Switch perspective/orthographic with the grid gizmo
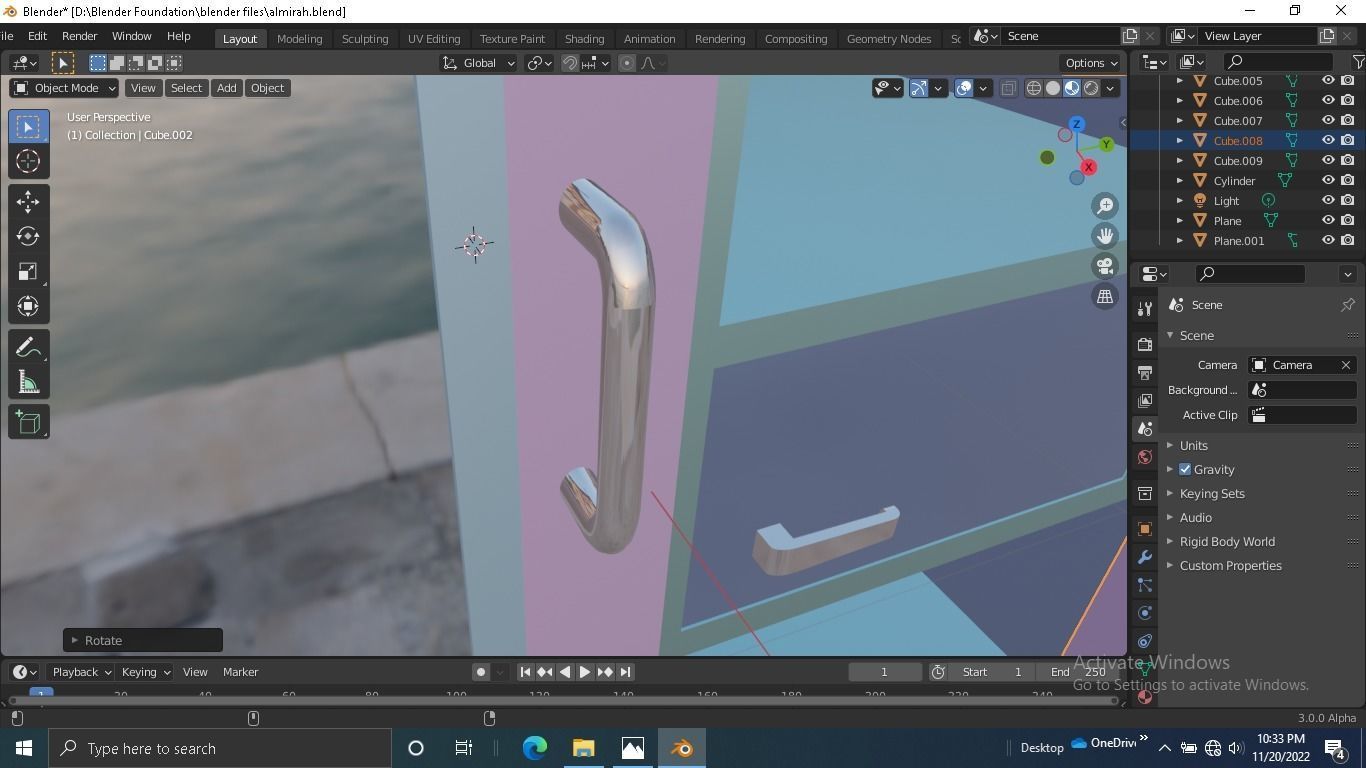 point(1105,296)
